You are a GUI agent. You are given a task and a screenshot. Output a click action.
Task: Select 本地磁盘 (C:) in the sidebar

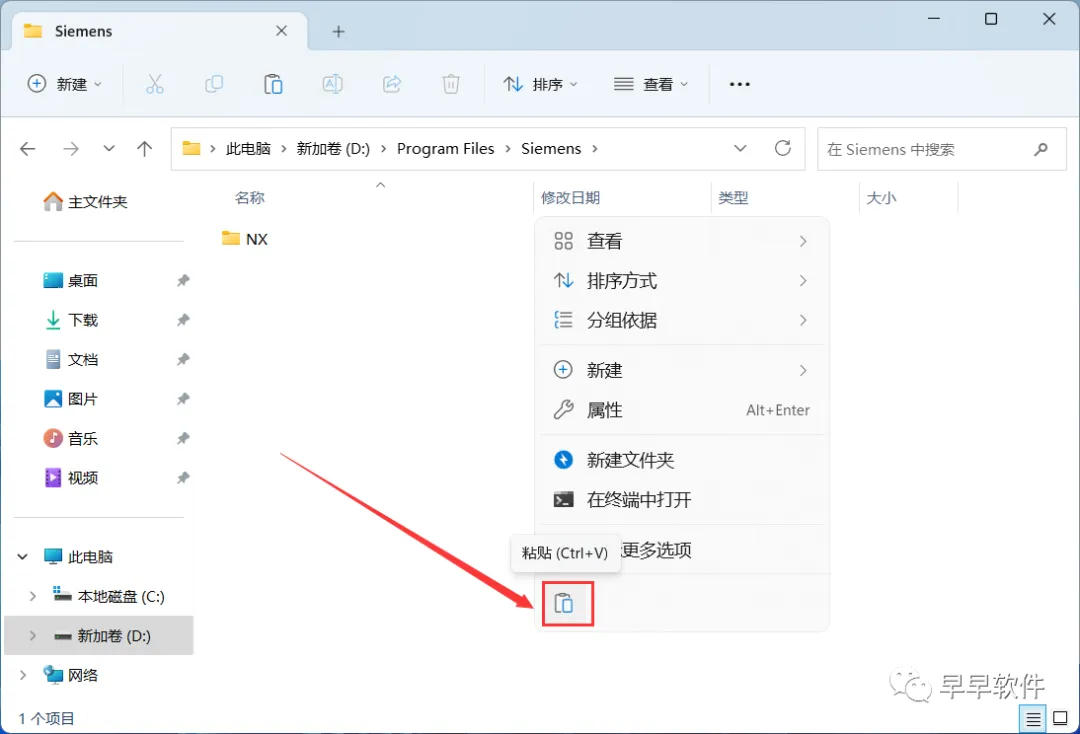click(109, 596)
